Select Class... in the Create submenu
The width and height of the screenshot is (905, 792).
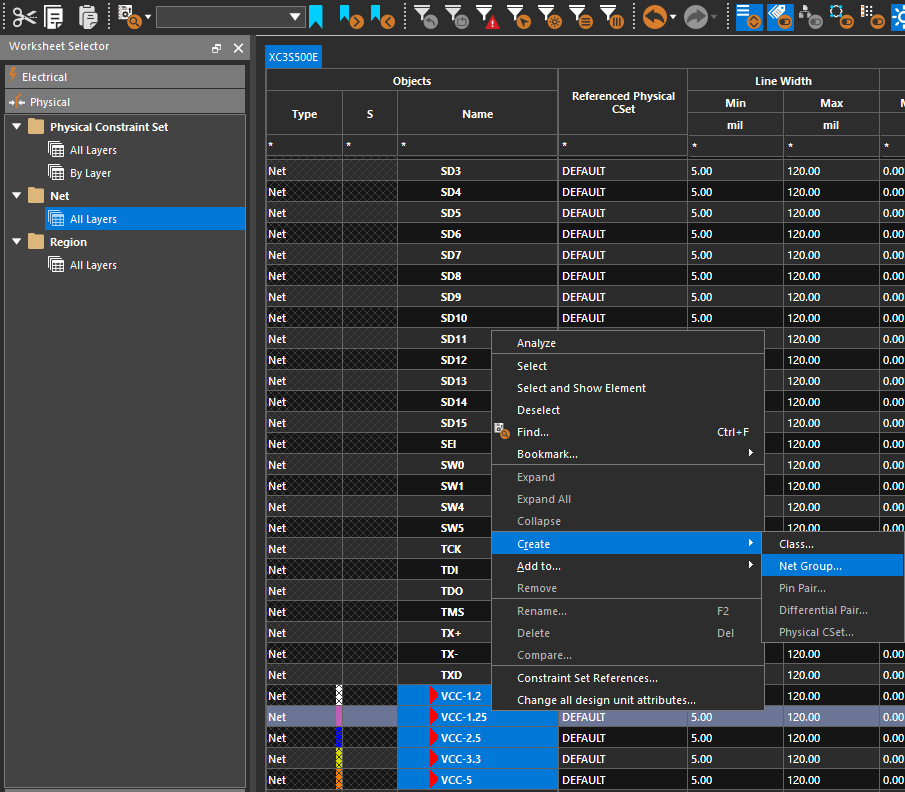tap(796, 544)
